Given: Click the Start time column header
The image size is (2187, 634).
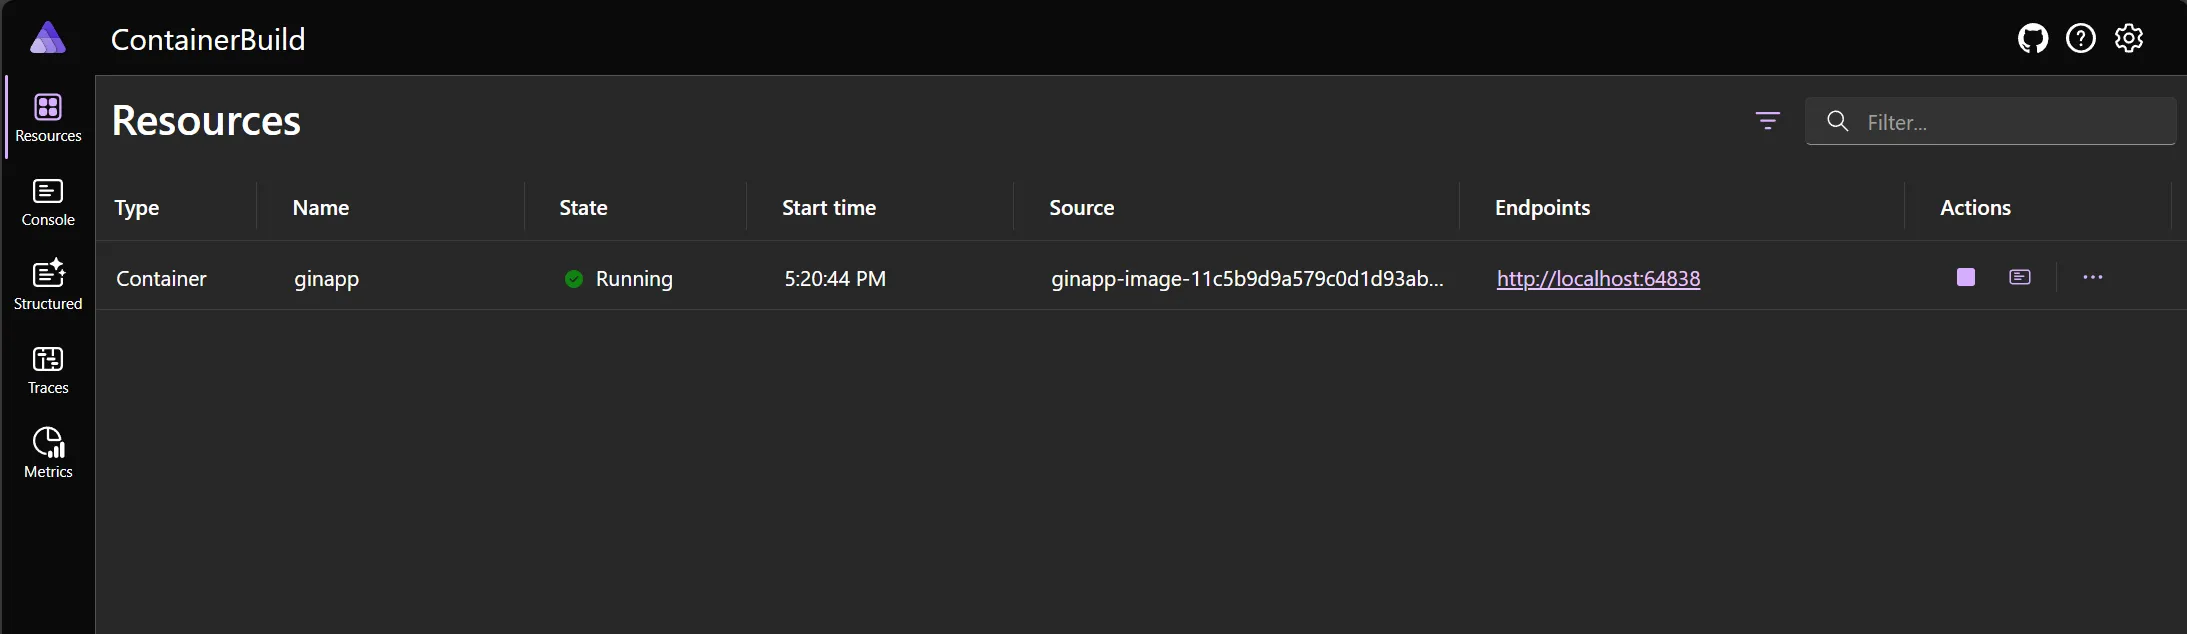Looking at the screenshot, I should click(x=828, y=208).
